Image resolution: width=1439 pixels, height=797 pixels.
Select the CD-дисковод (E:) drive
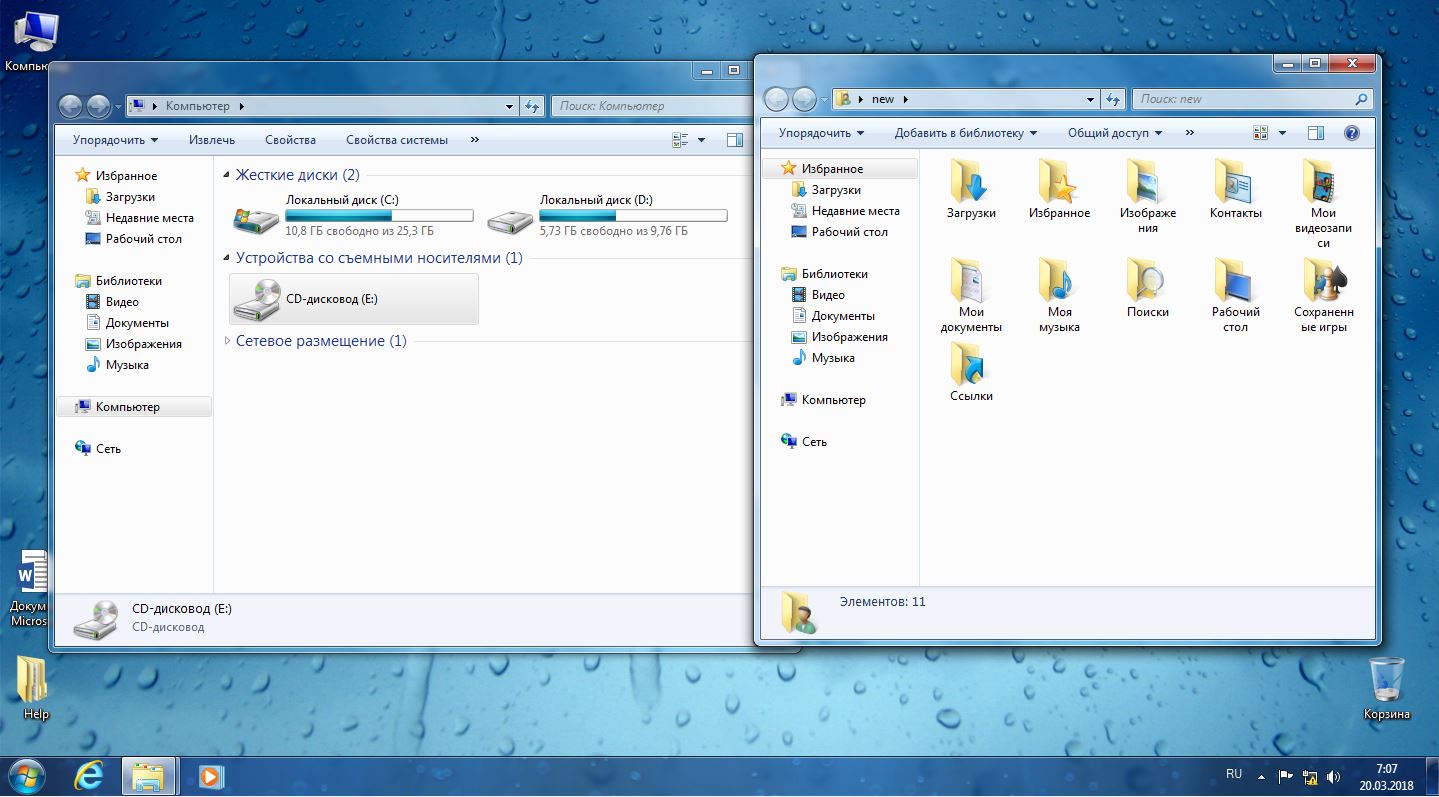354,299
